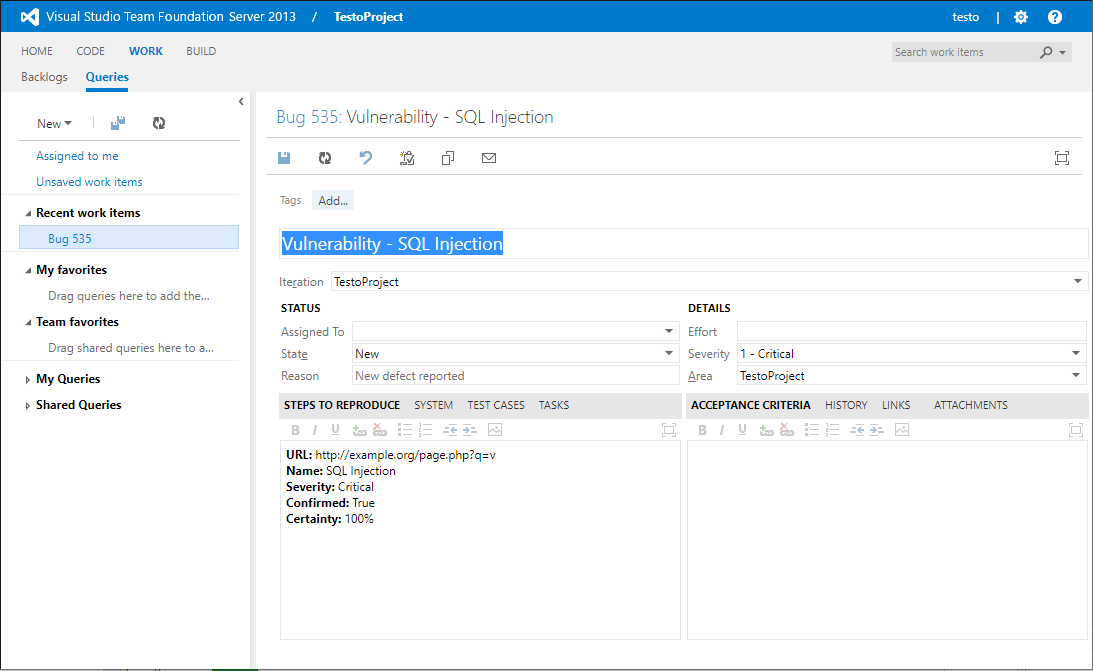Open the Assigned to me query
The image size is (1093, 671).
click(x=78, y=156)
